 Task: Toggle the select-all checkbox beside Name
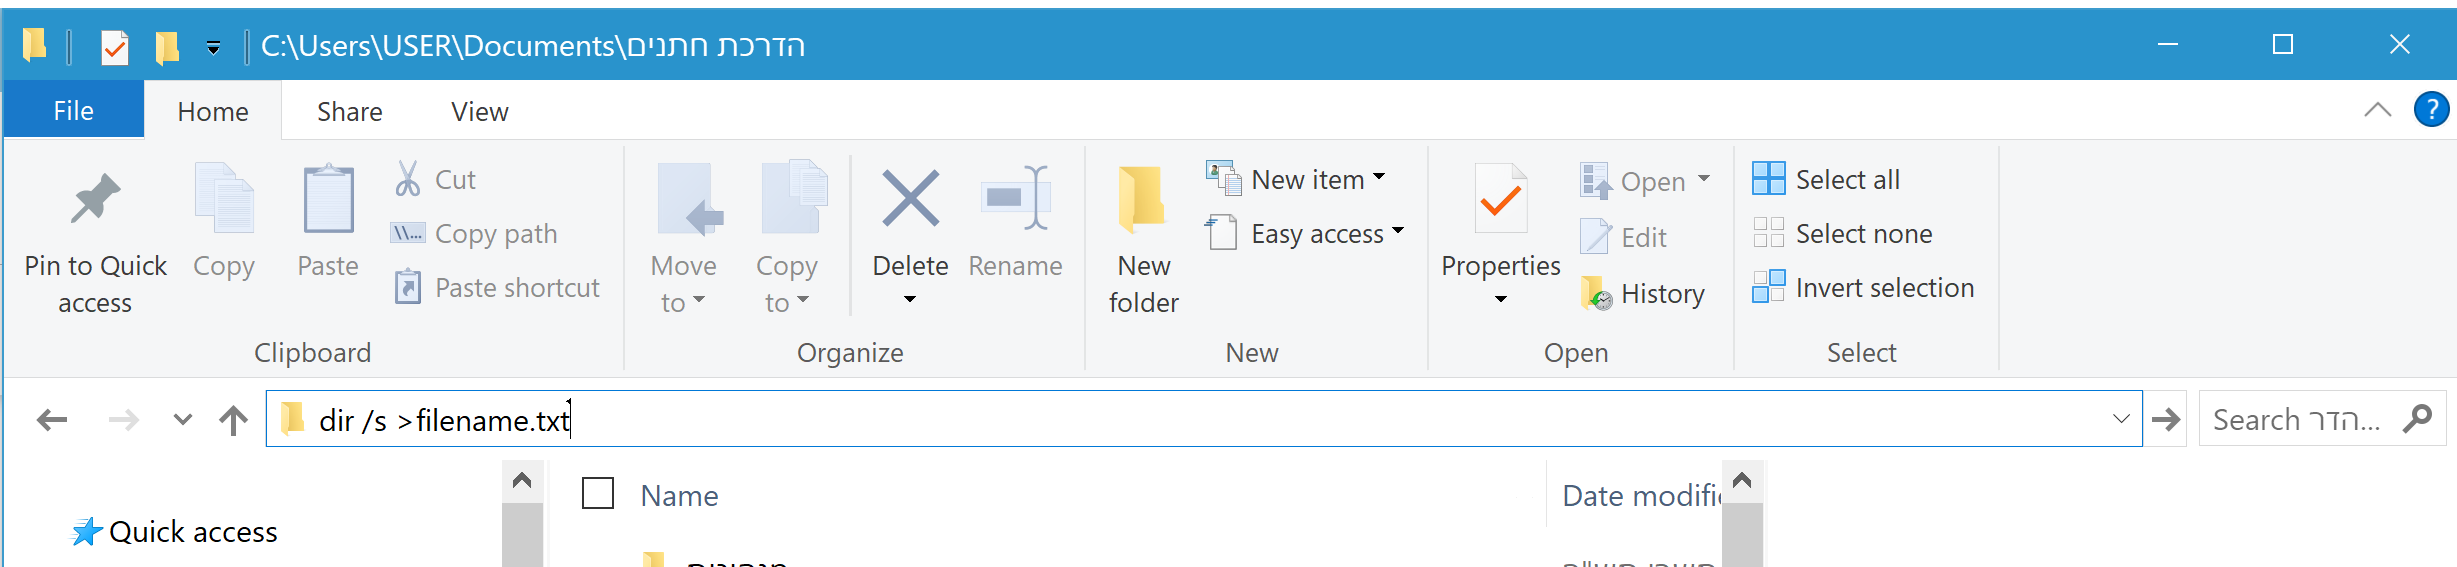click(x=598, y=493)
